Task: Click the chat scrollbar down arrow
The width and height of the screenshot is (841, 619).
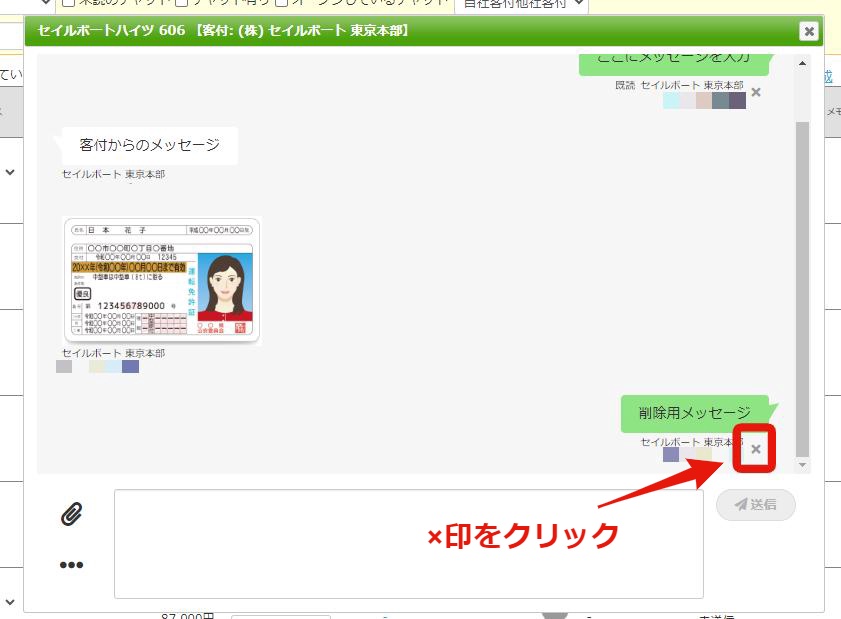Action: coord(802,465)
